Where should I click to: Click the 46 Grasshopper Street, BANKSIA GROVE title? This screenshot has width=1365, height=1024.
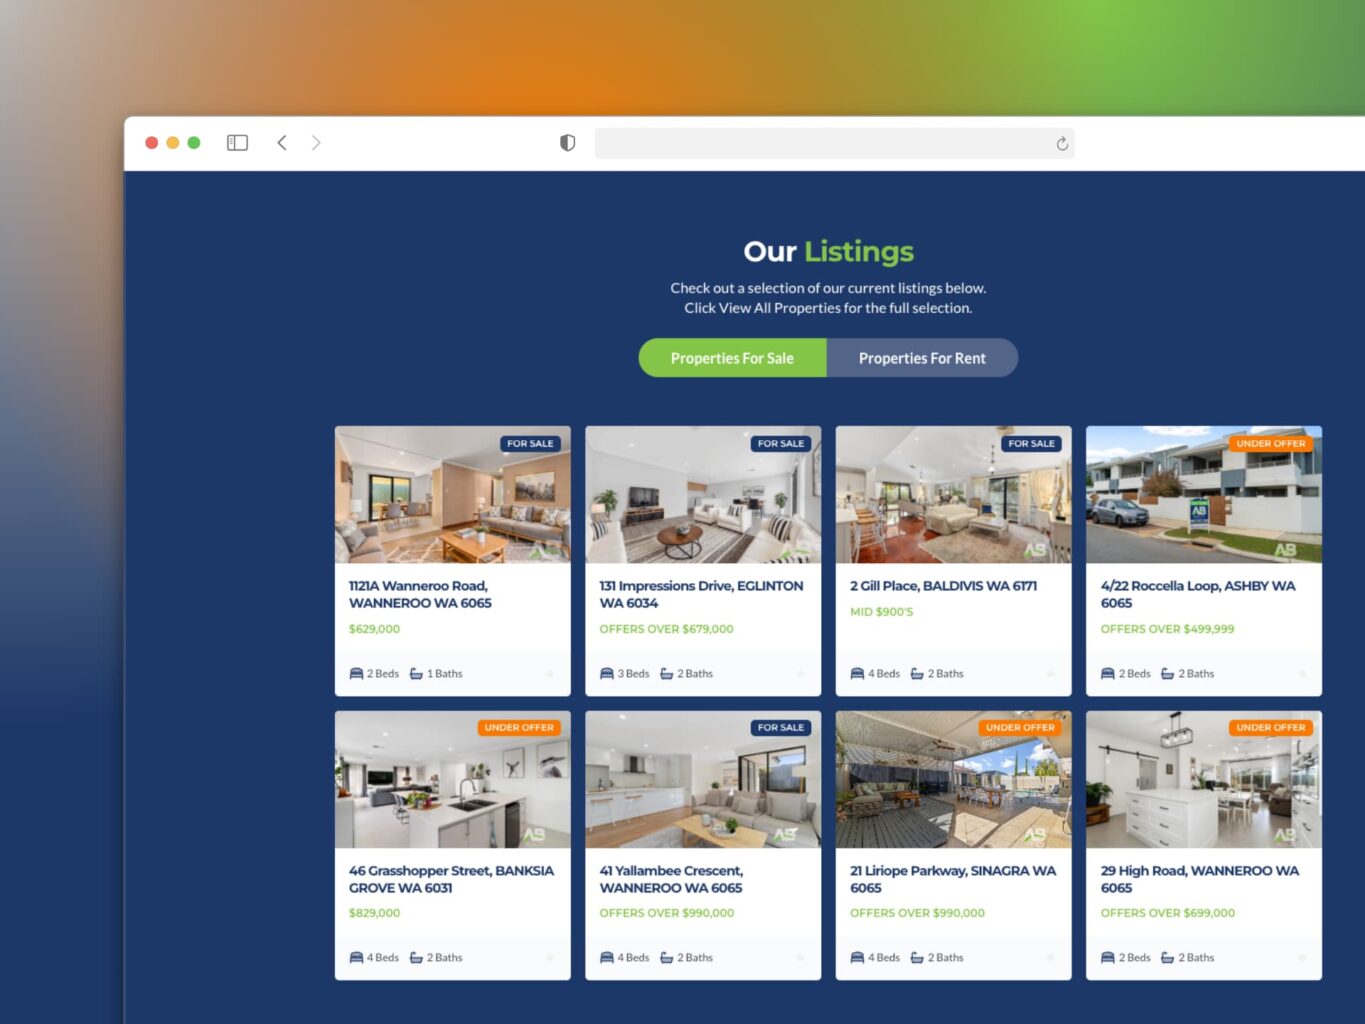[x=451, y=879]
